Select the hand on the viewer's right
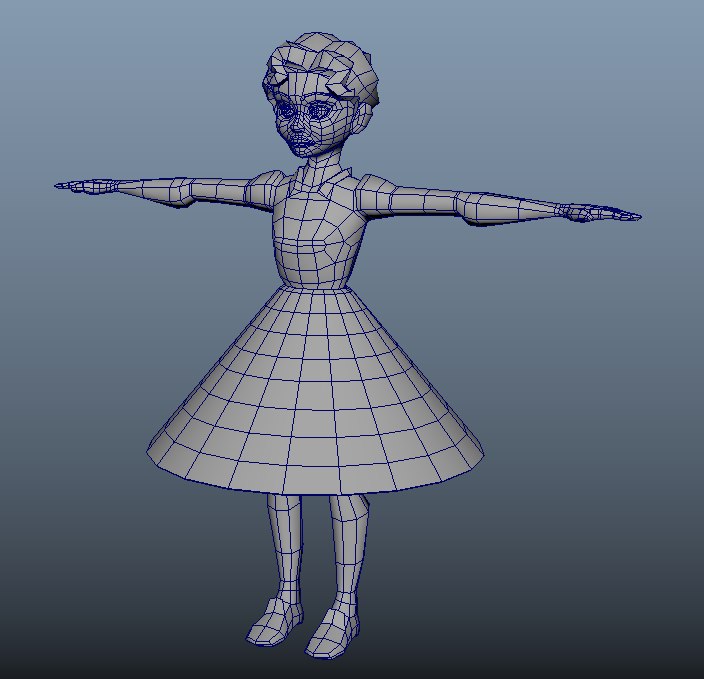 click(x=600, y=213)
